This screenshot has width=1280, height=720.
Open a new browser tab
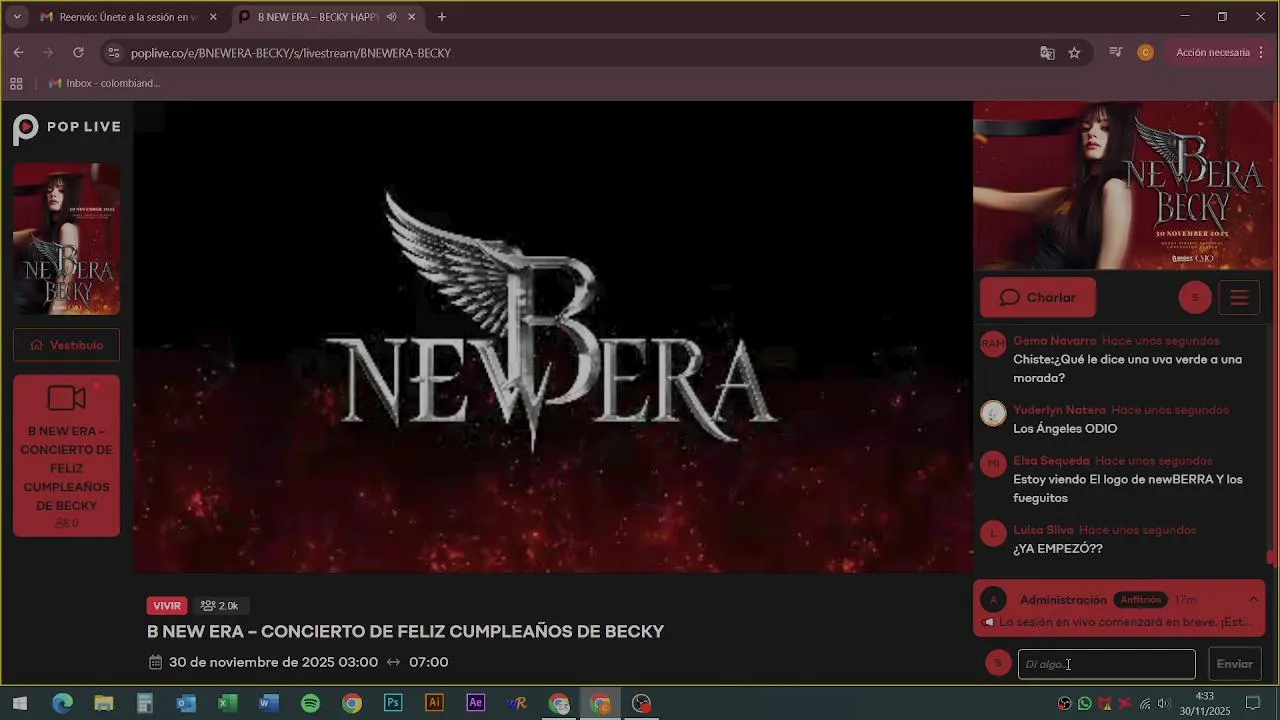(442, 17)
